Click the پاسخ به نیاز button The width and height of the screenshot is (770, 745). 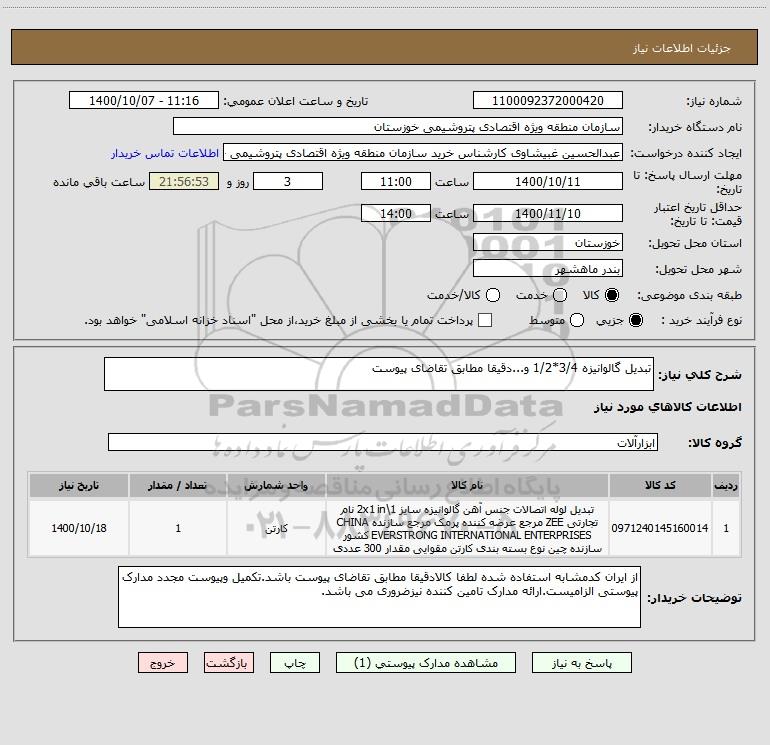click(x=581, y=663)
